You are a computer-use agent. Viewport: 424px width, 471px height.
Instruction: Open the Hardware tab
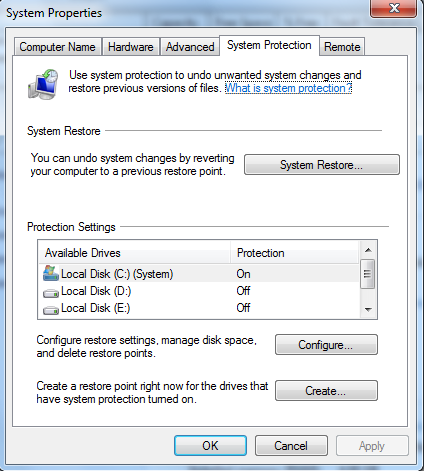pos(131,47)
